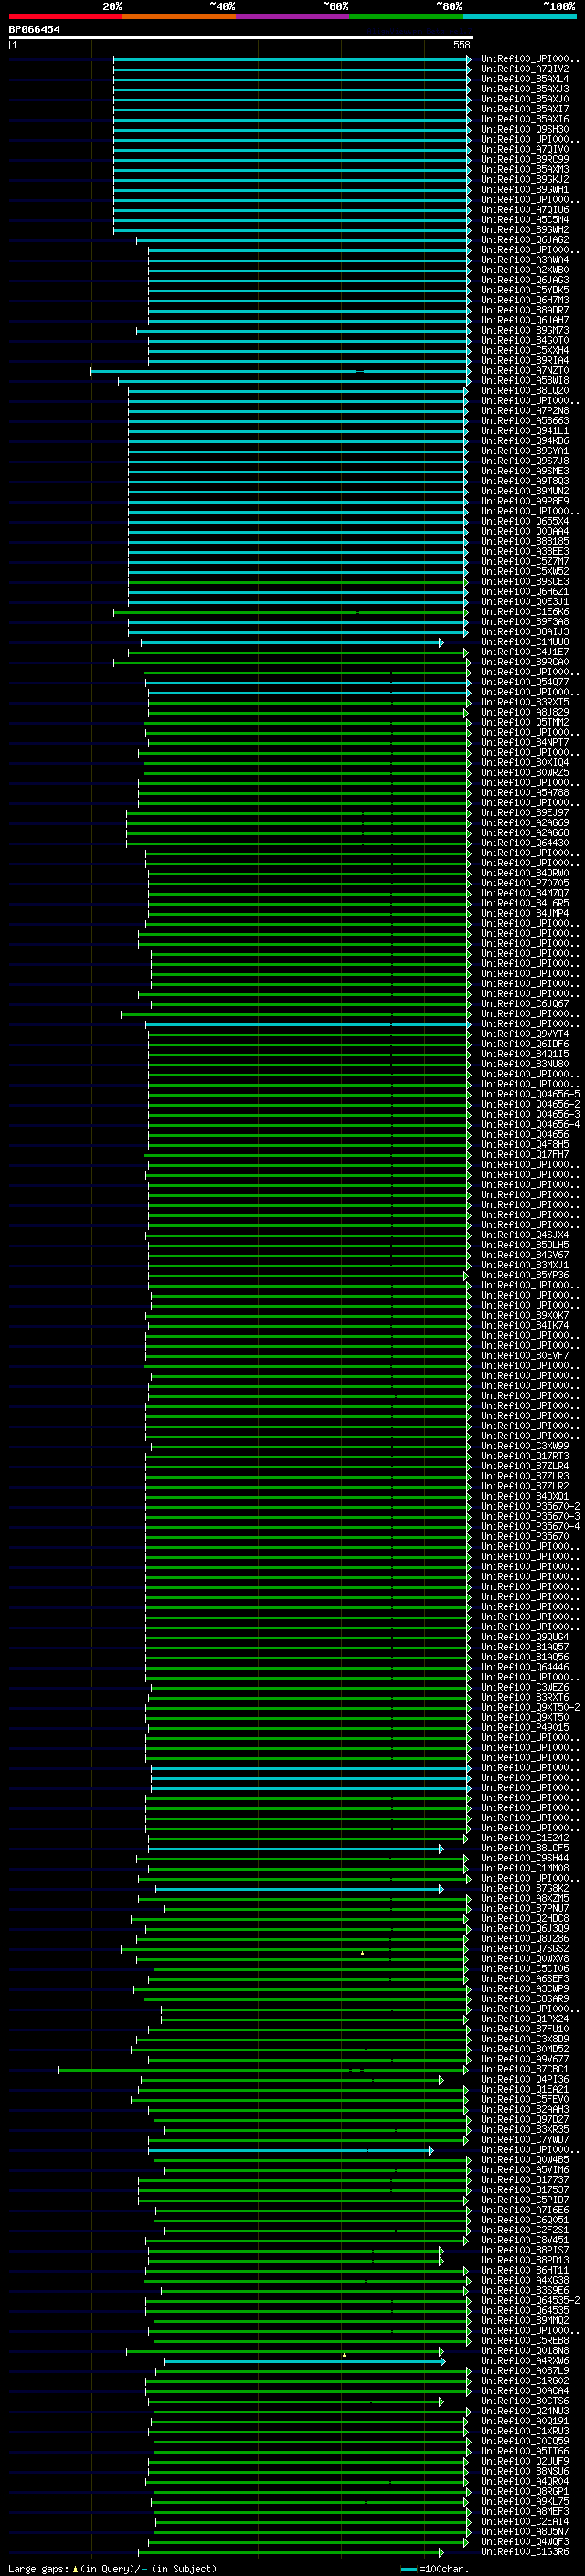Click the orange ~40% identity legend segment
585x2576 pixels.
180,16
